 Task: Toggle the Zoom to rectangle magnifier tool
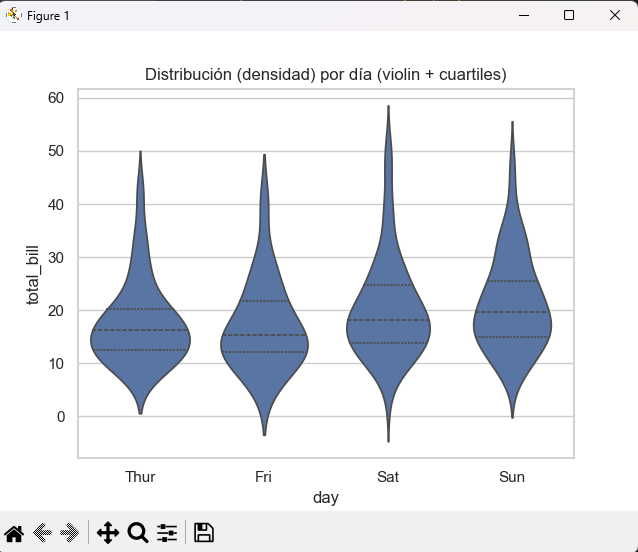tap(138, 533)
